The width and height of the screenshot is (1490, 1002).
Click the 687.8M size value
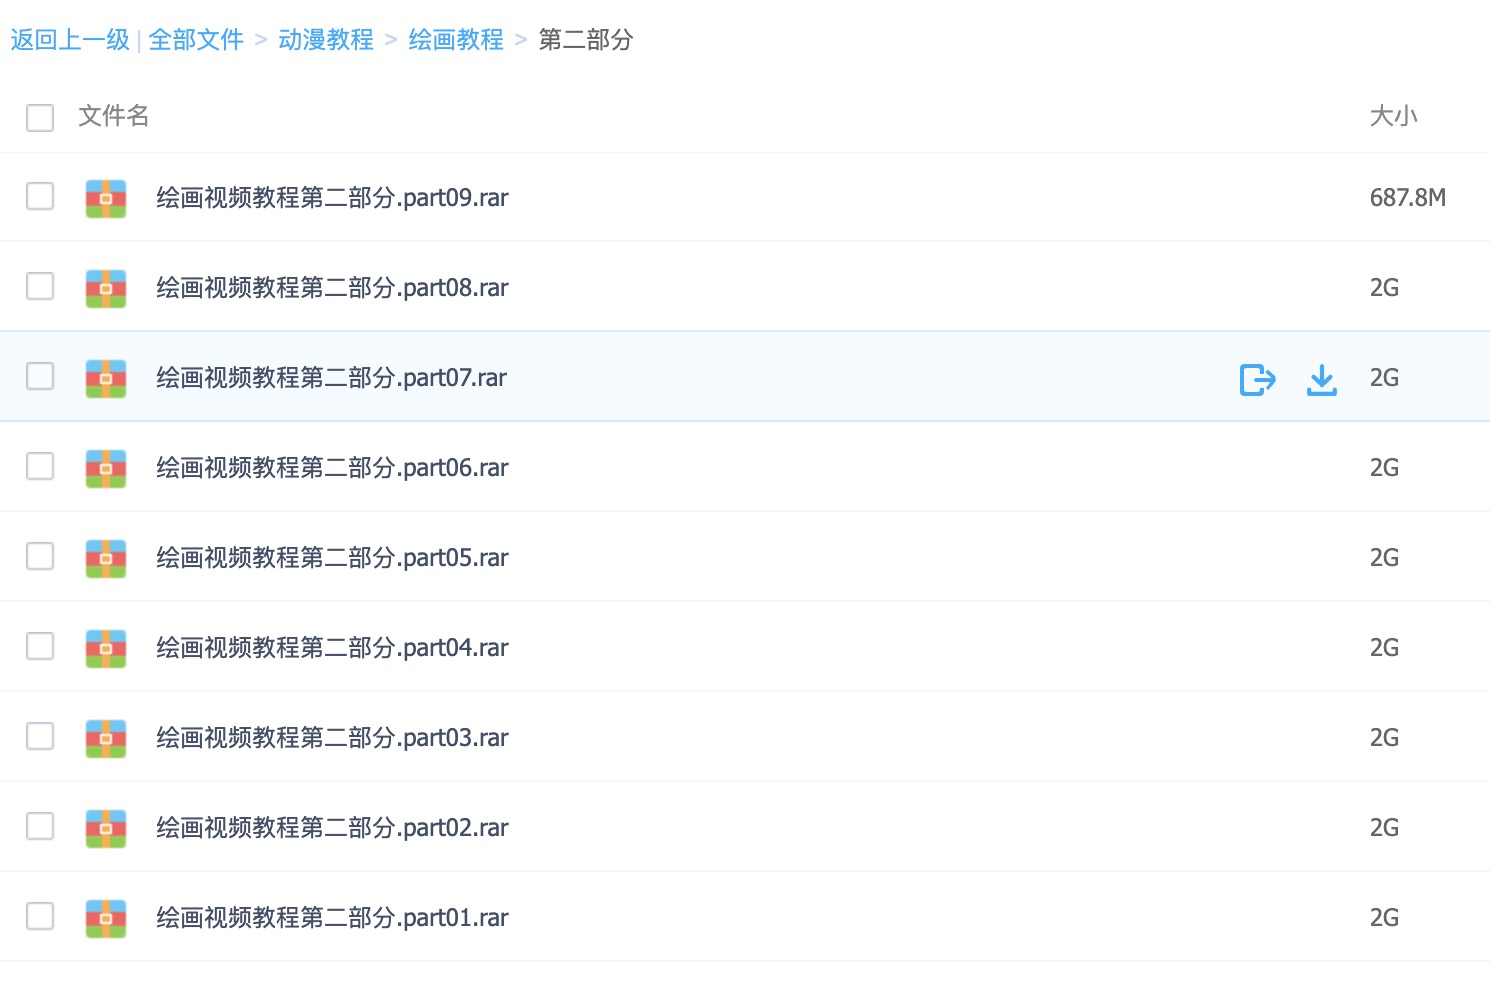1408,198
